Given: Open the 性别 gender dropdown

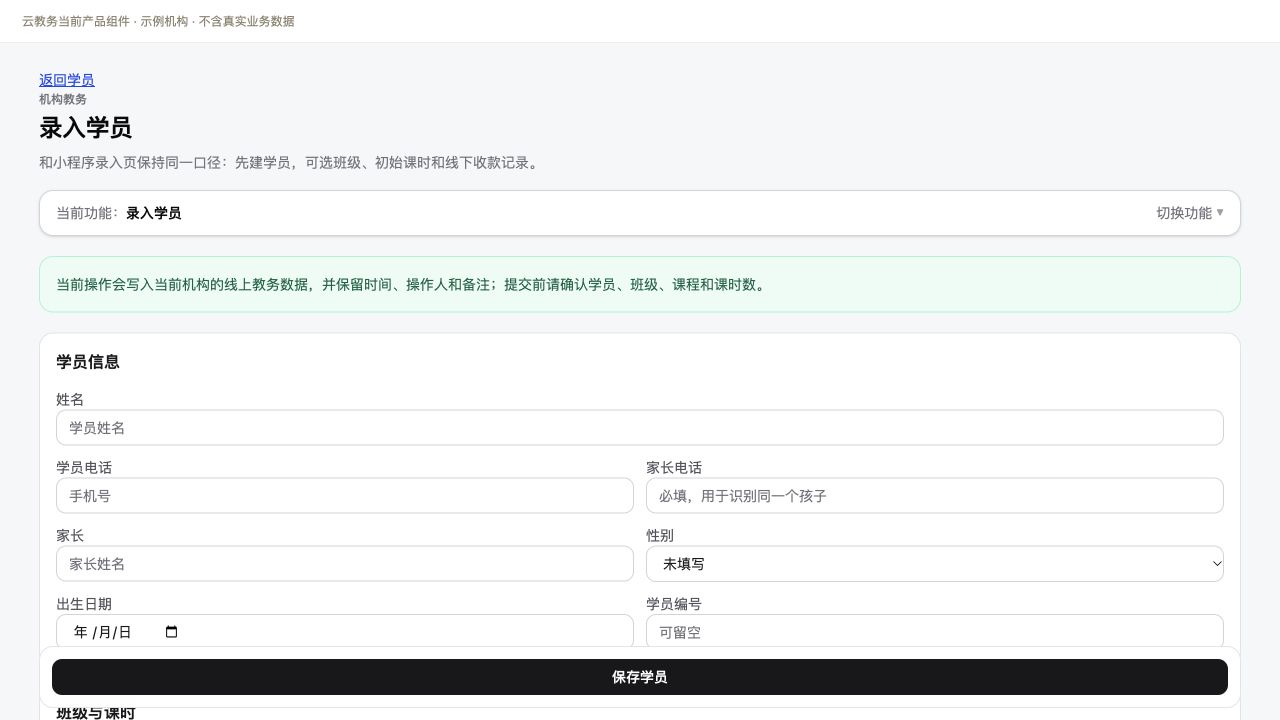Looking at the screenshot, I should pyautogui.click(x=935, y=564).
